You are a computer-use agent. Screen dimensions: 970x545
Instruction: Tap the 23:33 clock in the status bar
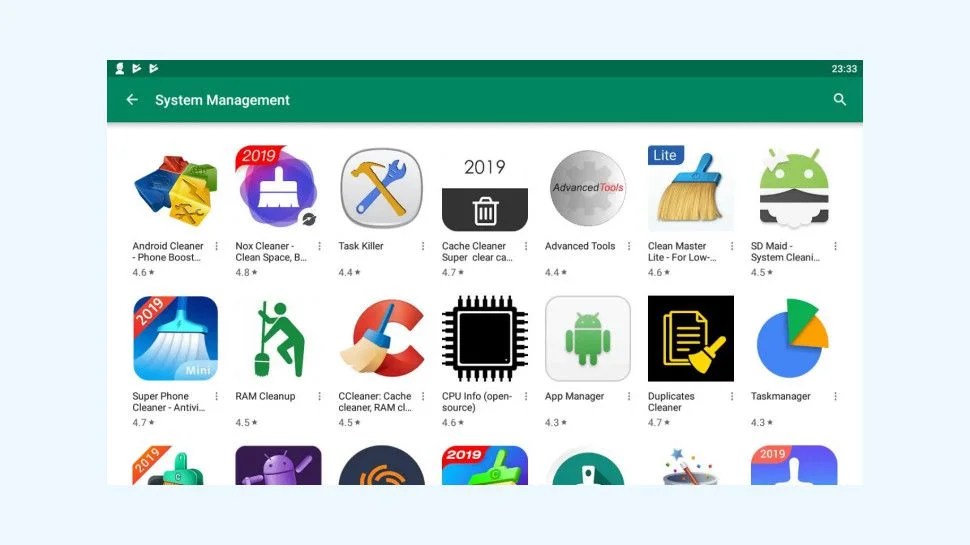[x=844, y=69]
